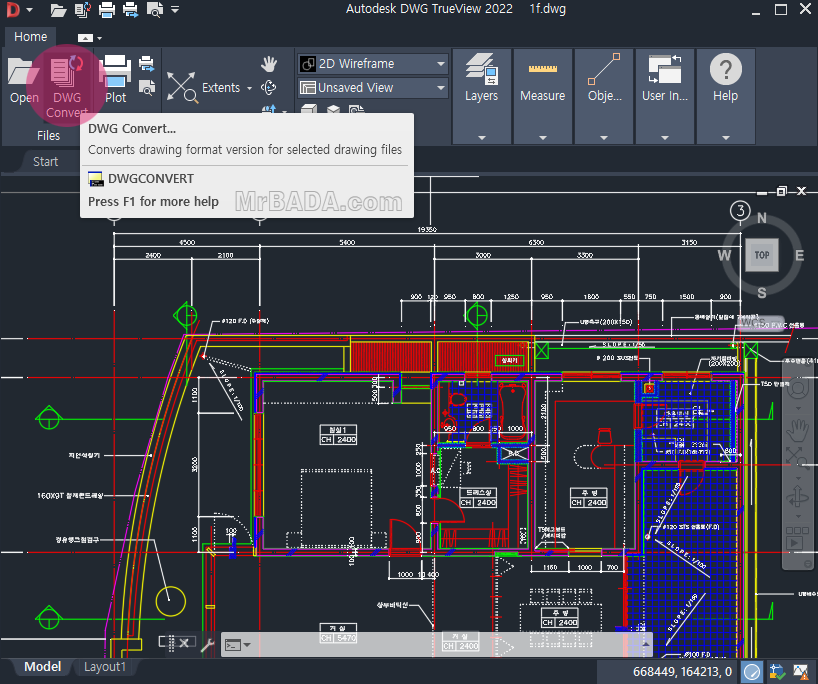Restore the drawing viewport window

point(781,191)
